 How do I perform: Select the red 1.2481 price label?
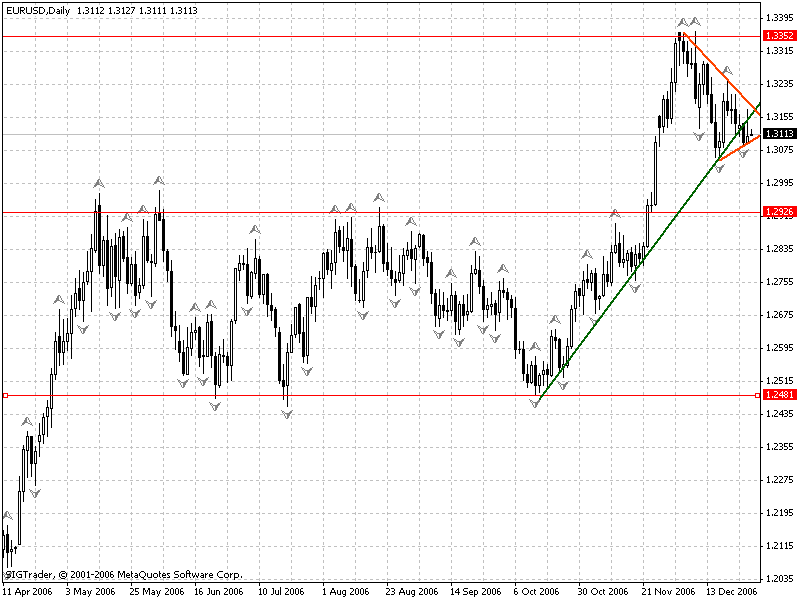tap(778, 395)
